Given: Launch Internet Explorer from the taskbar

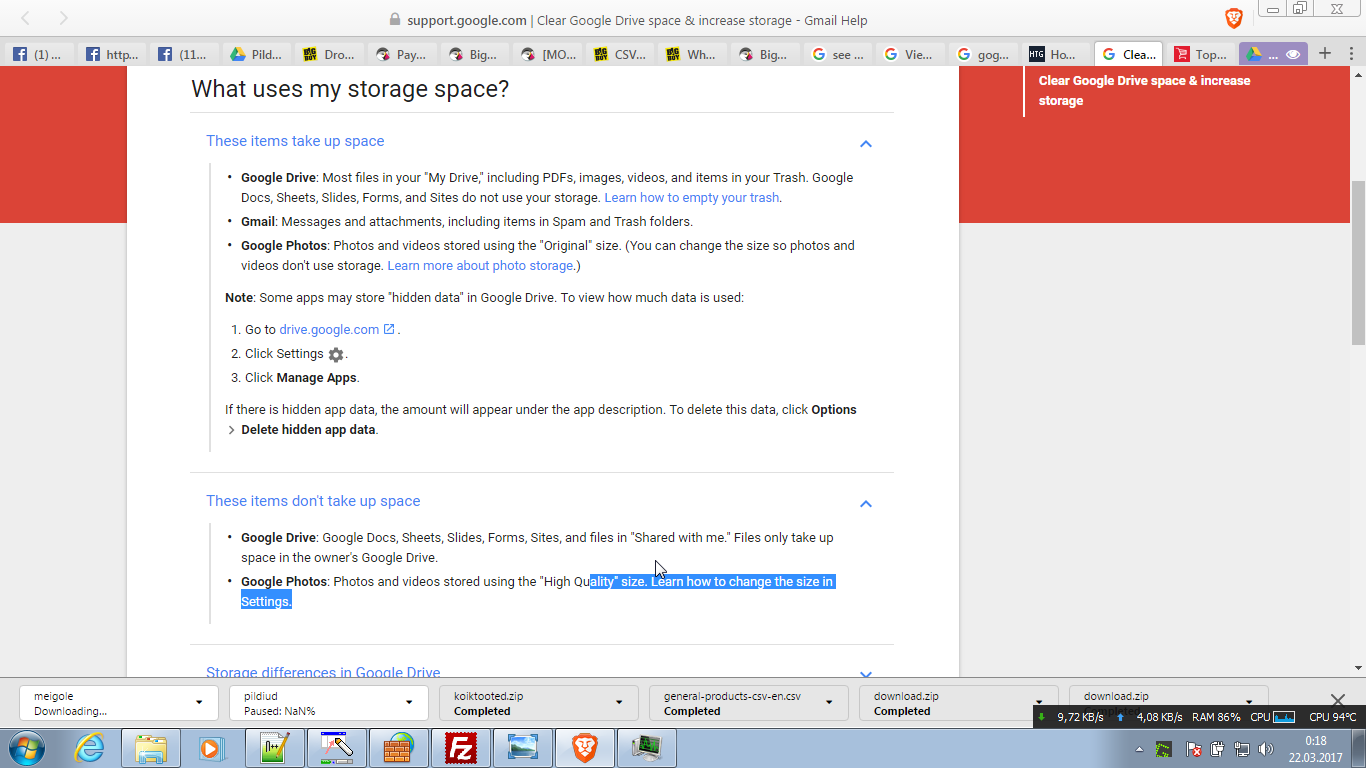Looking at the screenshot, I should pyautogui.click(x=90, y=748).
